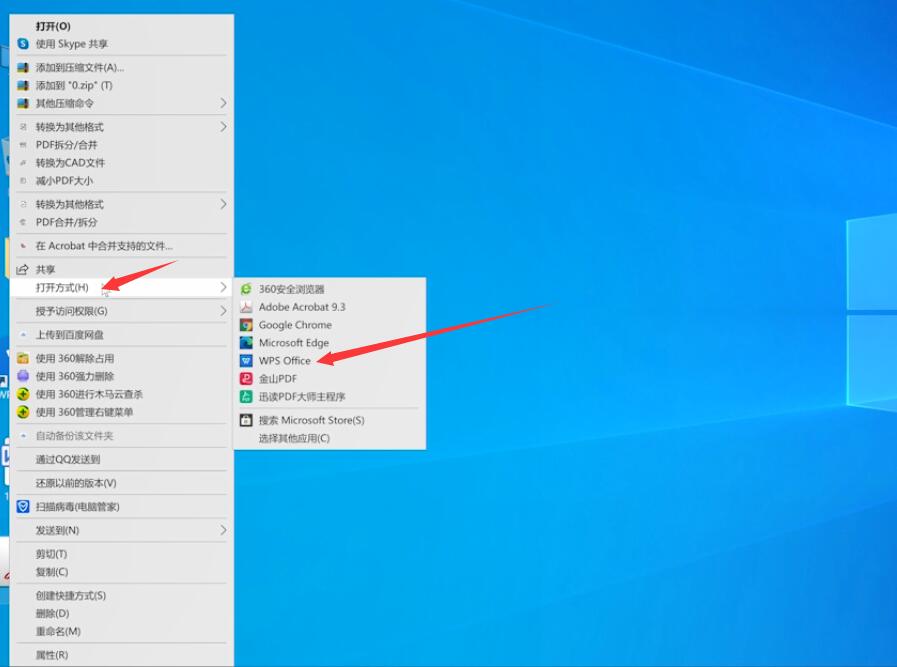This screenshot has width=897, height=667.
Task: Click the WPS Office icon in the submenu
Action: pos(246,361)
